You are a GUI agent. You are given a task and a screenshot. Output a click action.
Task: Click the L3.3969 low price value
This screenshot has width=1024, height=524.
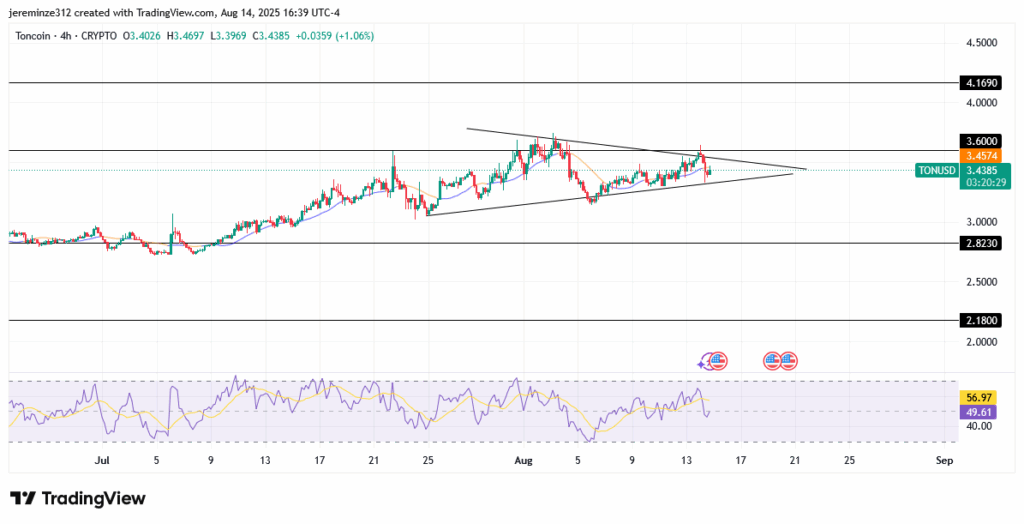coord(229,37)
